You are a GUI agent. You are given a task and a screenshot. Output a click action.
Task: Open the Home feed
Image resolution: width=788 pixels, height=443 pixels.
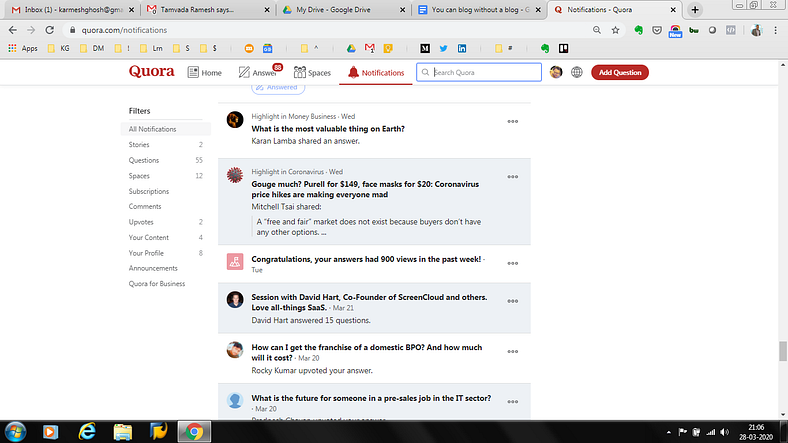tap(205, 72)
